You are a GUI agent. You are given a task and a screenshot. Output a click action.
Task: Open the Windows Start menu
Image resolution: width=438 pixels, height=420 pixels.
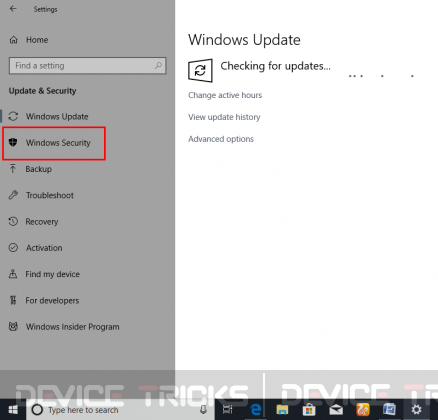click(13, 410)
